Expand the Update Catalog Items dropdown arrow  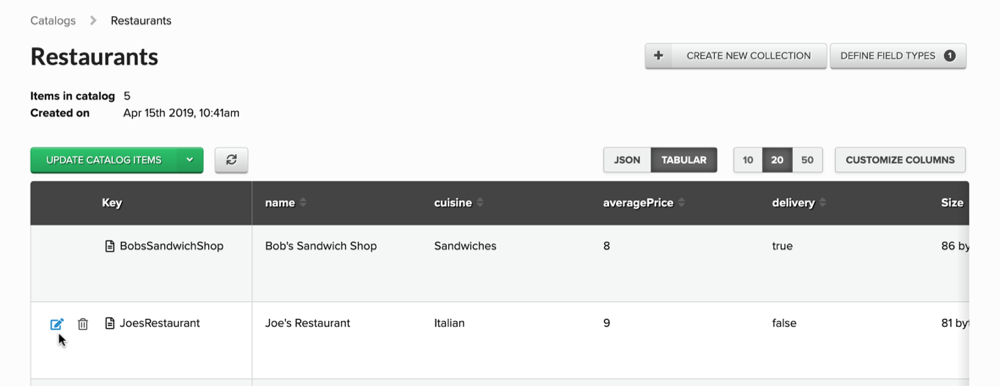[190, 160]
